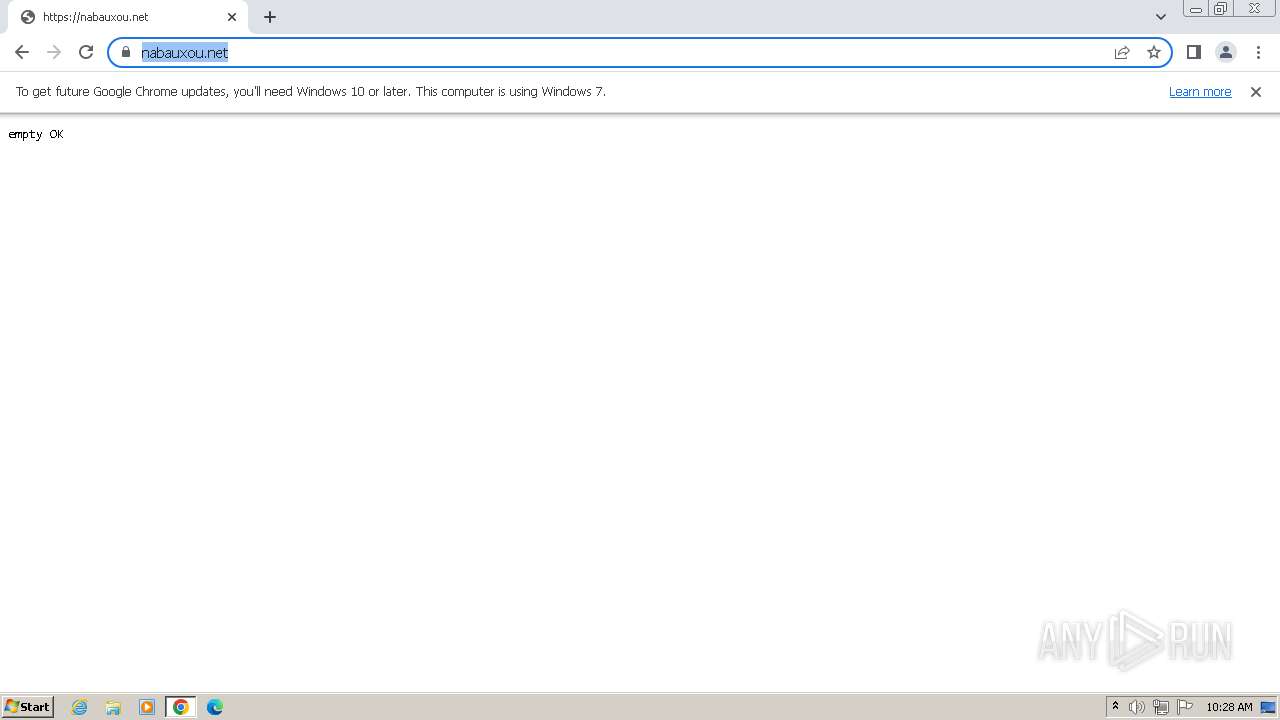Open the clock showing 10:28 AM
This screenshot has width=1280, height=720.
tap(1229, 707)
